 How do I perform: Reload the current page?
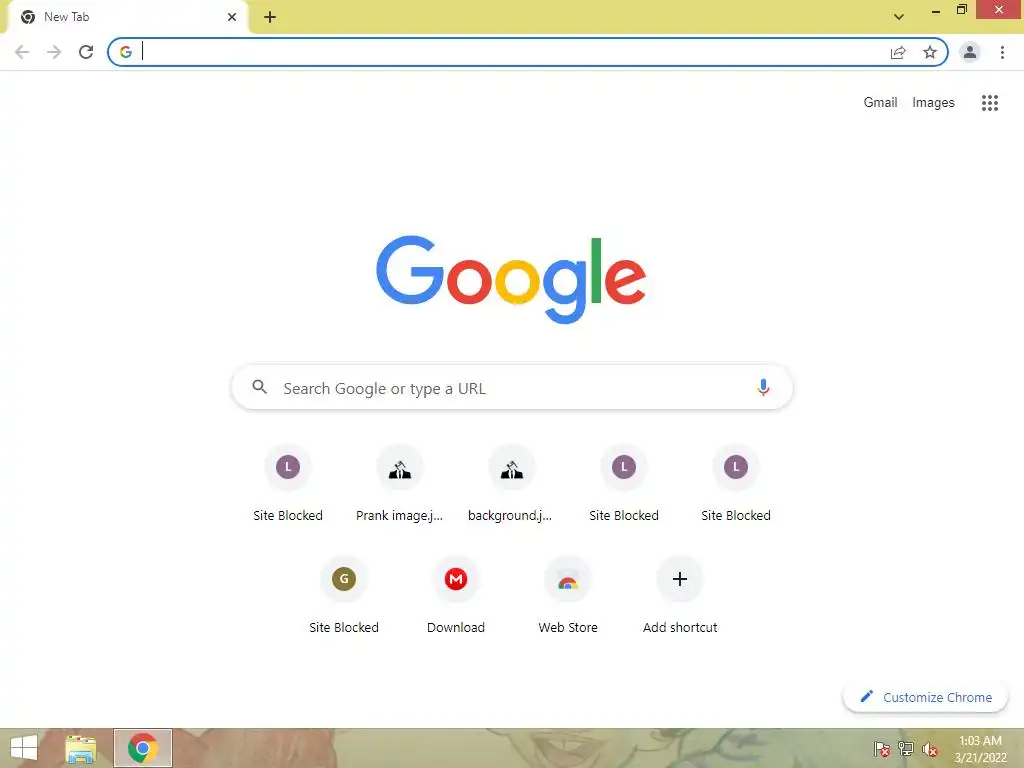pyautogui.click(x=86, y=52)
